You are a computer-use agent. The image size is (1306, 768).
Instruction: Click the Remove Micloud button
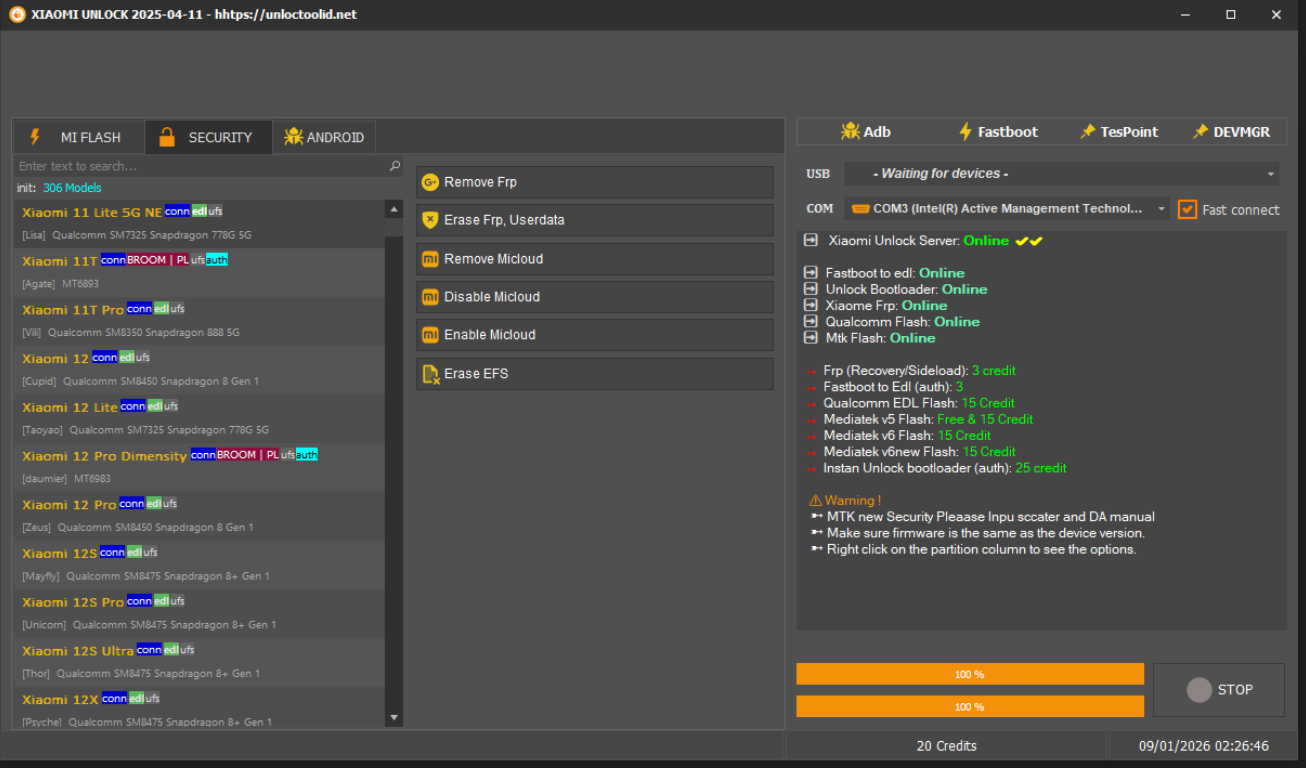[595, 259]
